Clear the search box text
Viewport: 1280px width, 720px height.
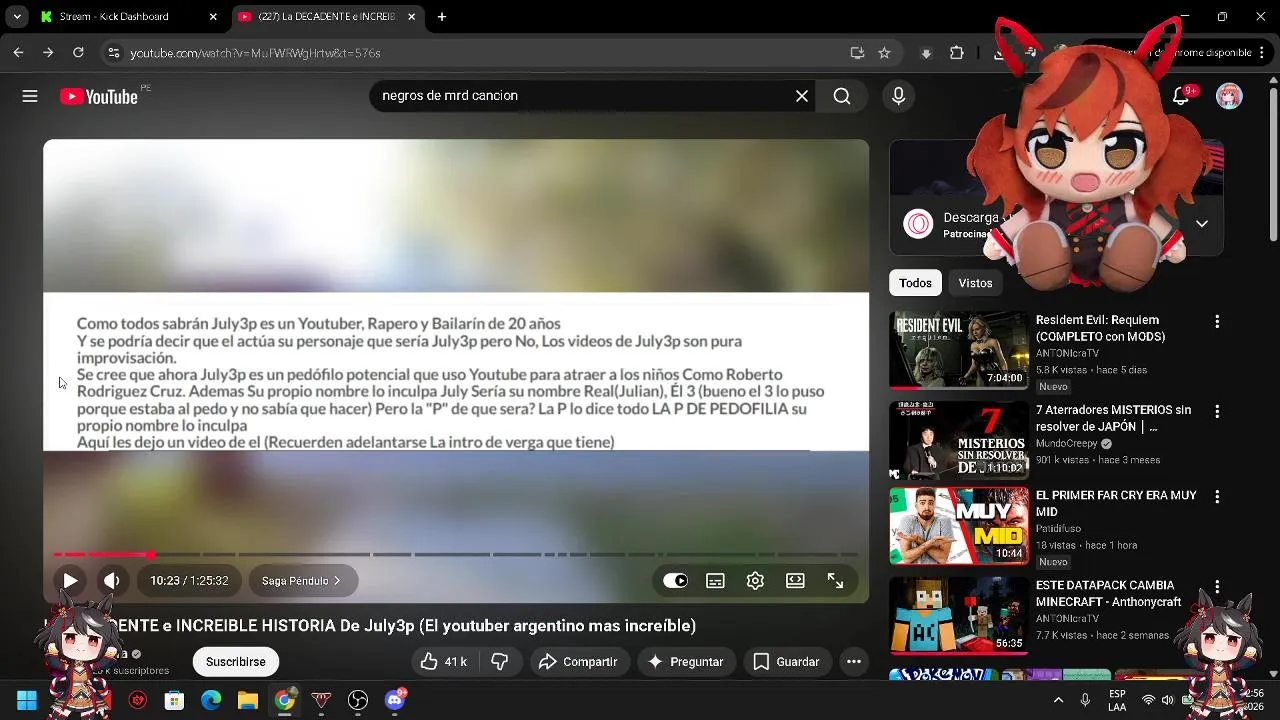(802, 96)
